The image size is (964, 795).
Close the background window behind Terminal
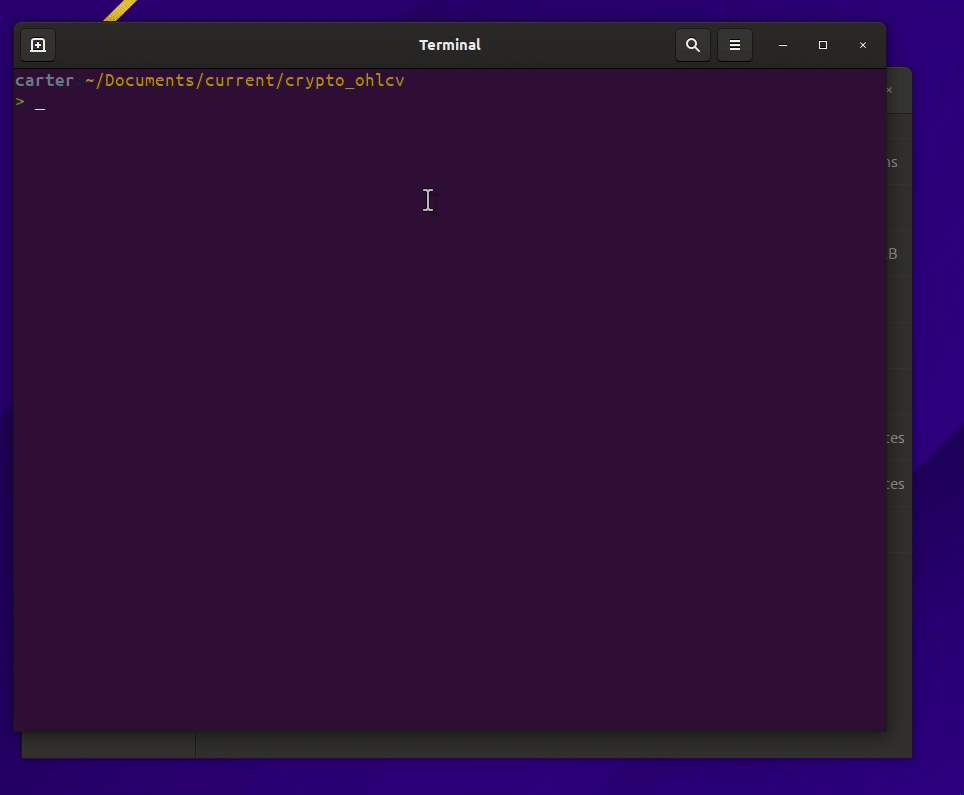point(889,90)
